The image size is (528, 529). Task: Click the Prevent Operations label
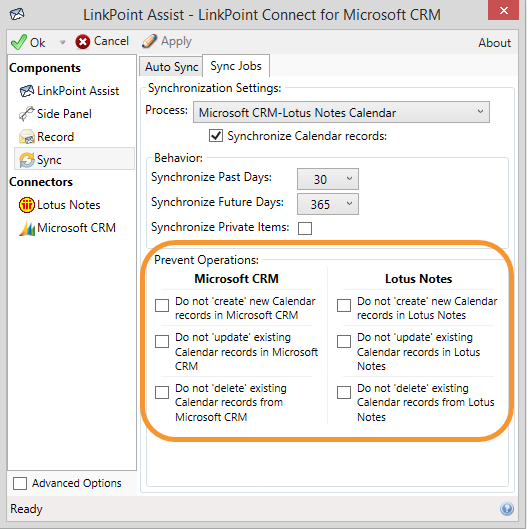pyautogui.click(x=206, y=260)
